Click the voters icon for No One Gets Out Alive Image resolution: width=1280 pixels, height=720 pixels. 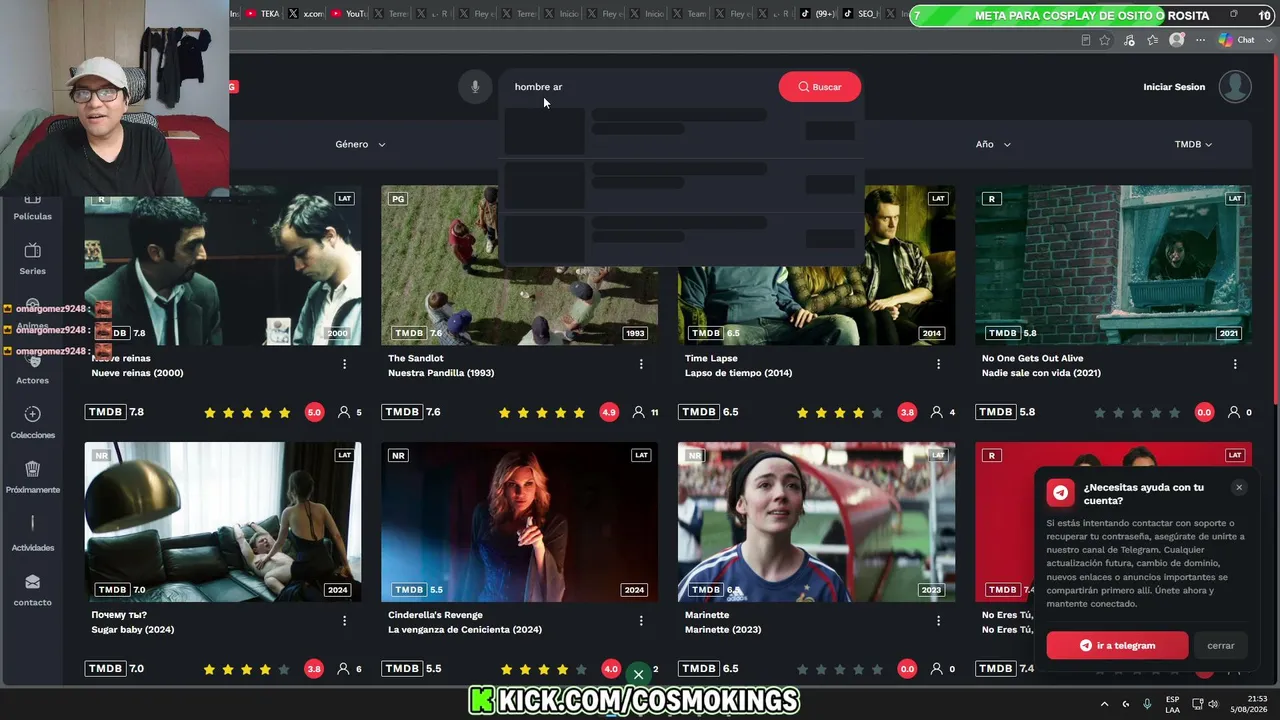pyautogui.click(x=1234, y=412)
